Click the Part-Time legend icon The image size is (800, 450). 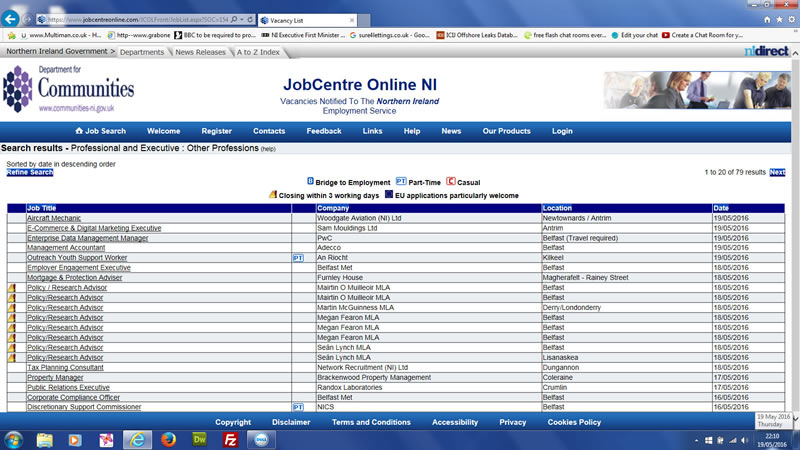(x=401, y=181)
